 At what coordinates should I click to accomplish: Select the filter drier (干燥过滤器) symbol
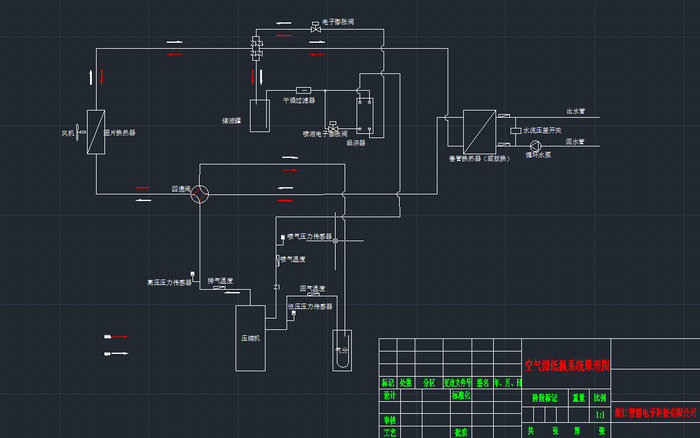303,90
